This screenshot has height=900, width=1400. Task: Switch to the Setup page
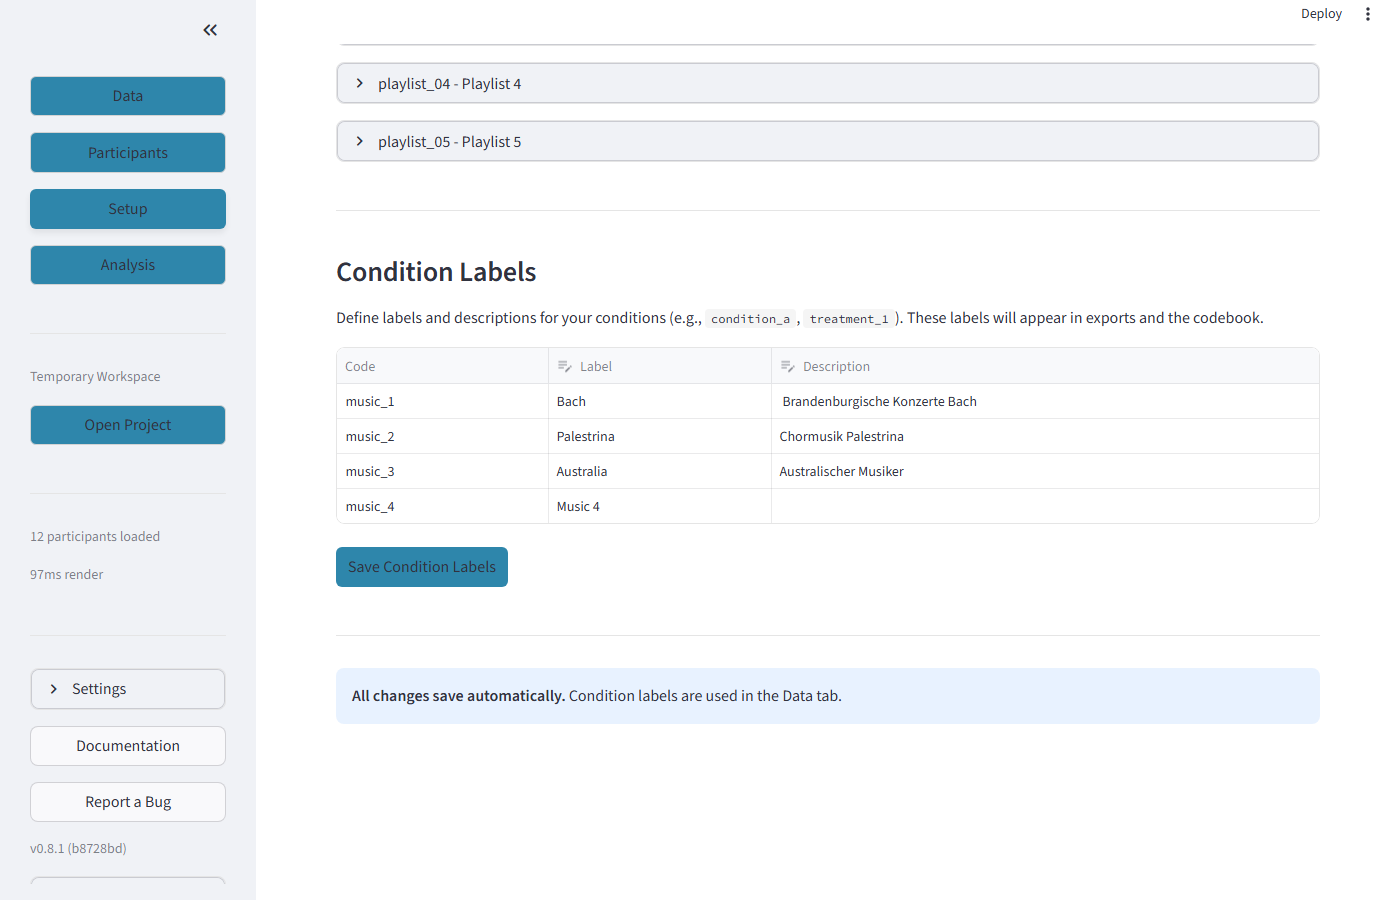[x=128, y=209]
